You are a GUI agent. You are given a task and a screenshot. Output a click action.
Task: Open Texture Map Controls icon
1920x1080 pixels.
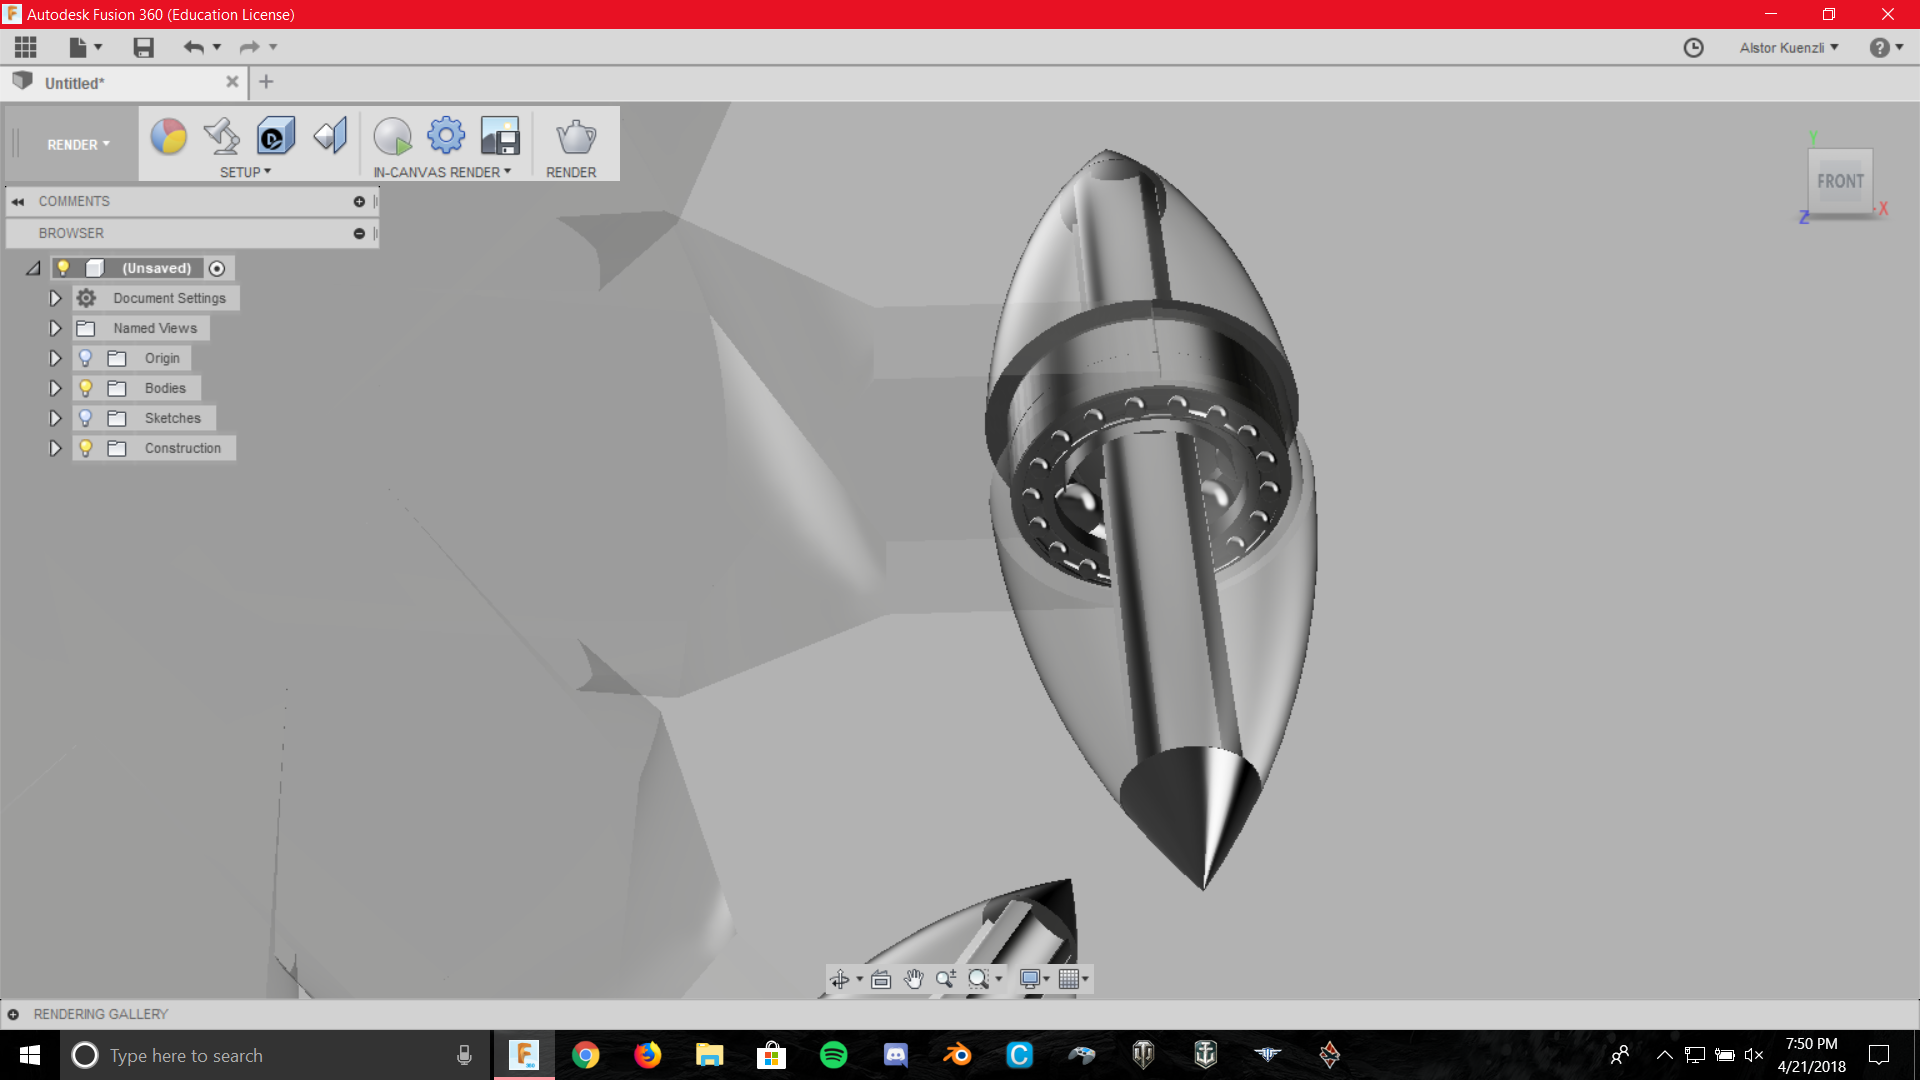click(x=330, y=137)
